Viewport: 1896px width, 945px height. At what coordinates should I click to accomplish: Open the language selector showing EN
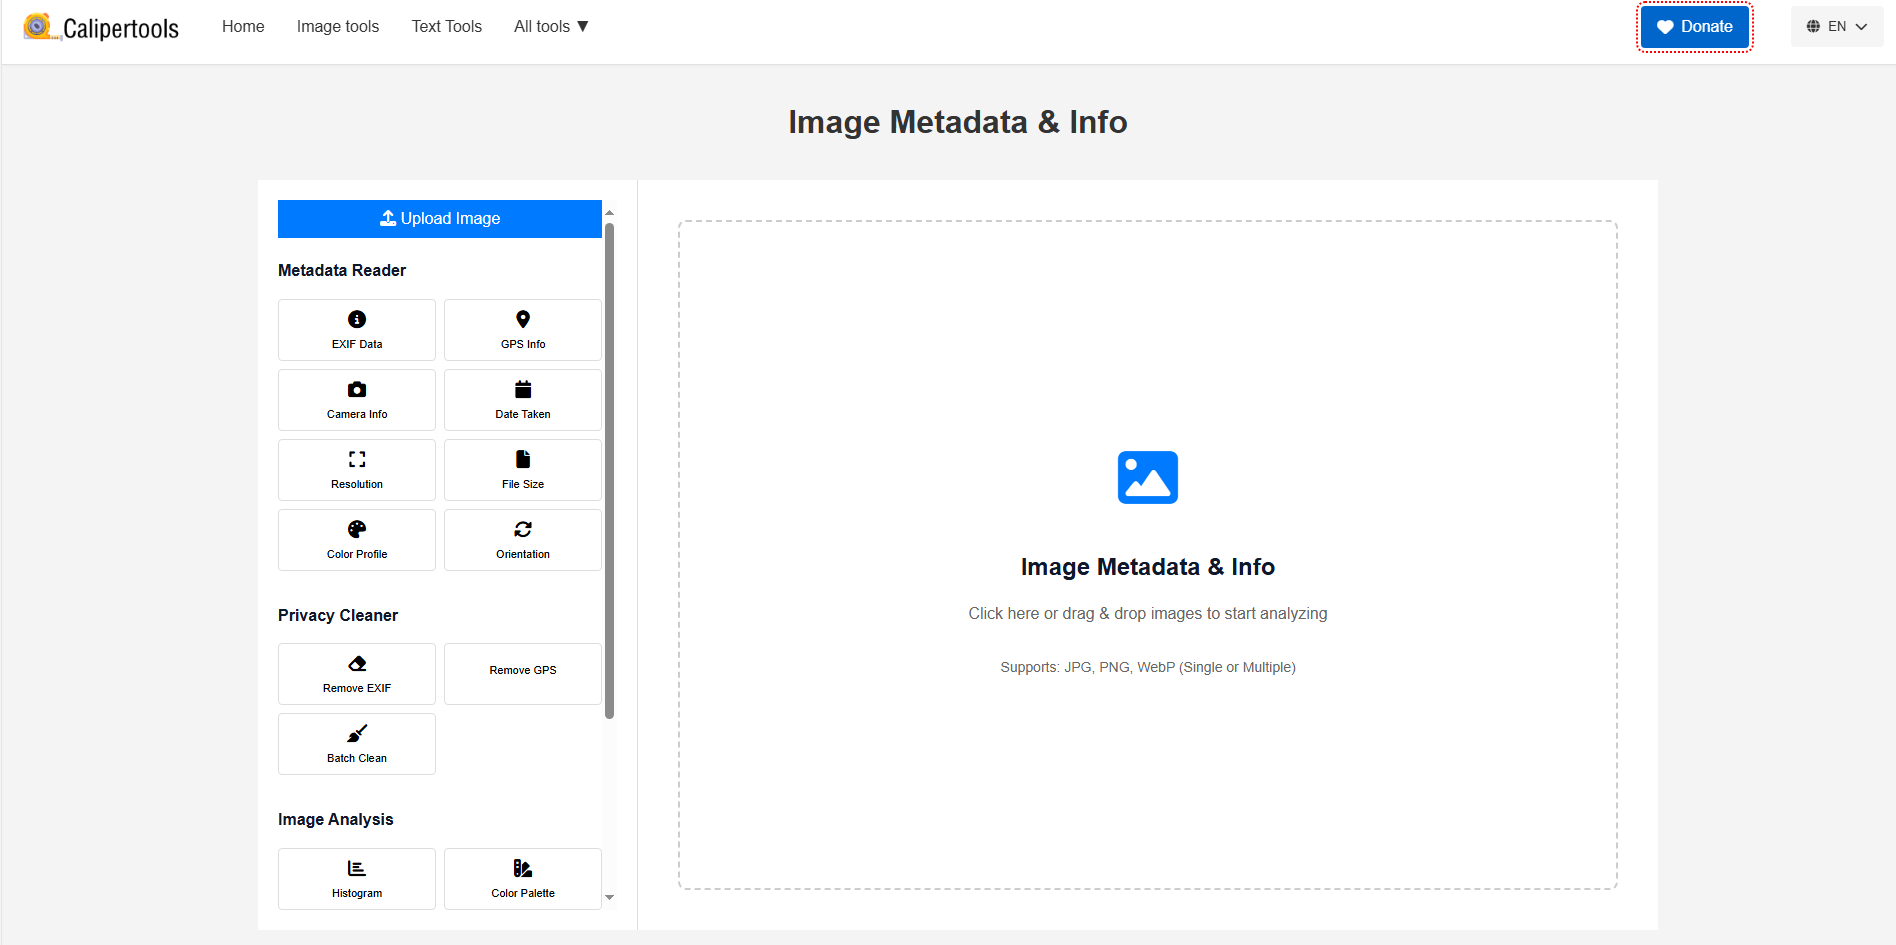(1836, 26)
